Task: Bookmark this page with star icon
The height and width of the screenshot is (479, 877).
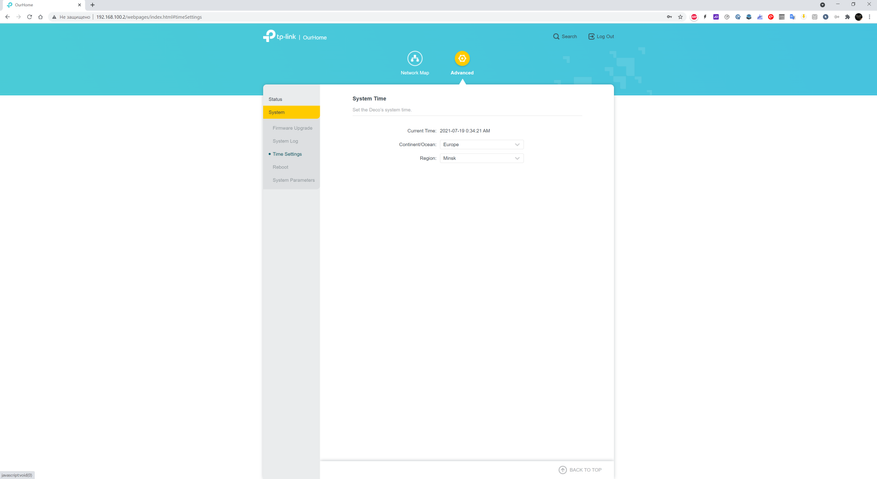Action: [x=680, y=17]
